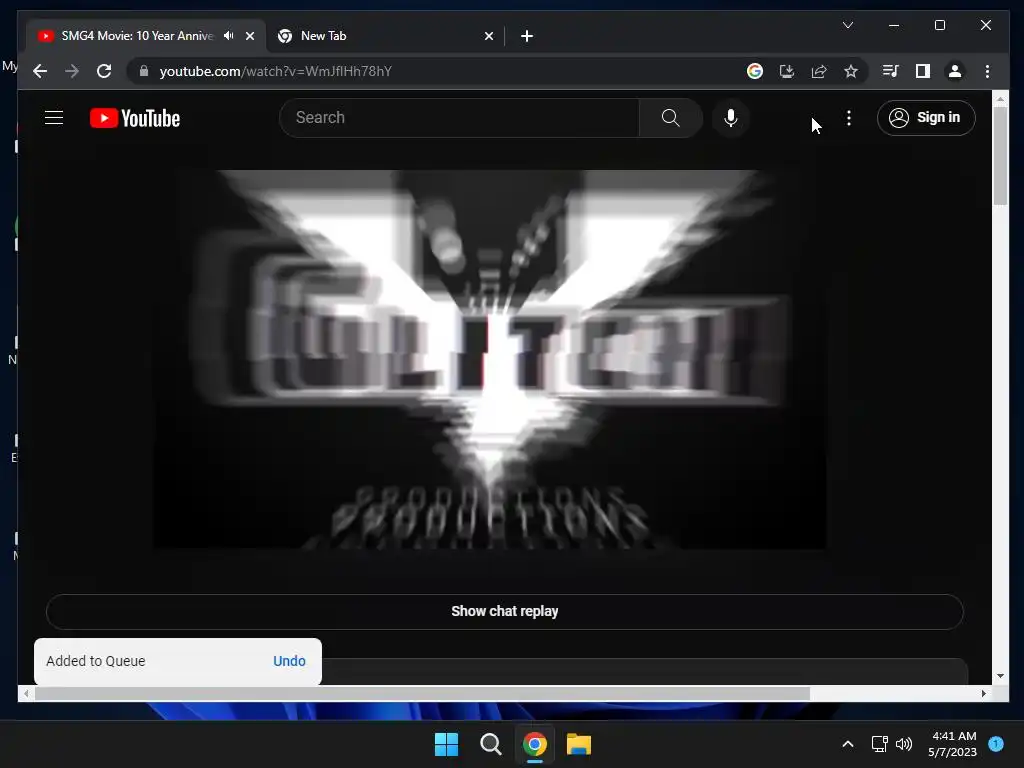Screen dimensions: 1024x768
Task: Open the Chrome profile avatar
Action: click(955, 71)
